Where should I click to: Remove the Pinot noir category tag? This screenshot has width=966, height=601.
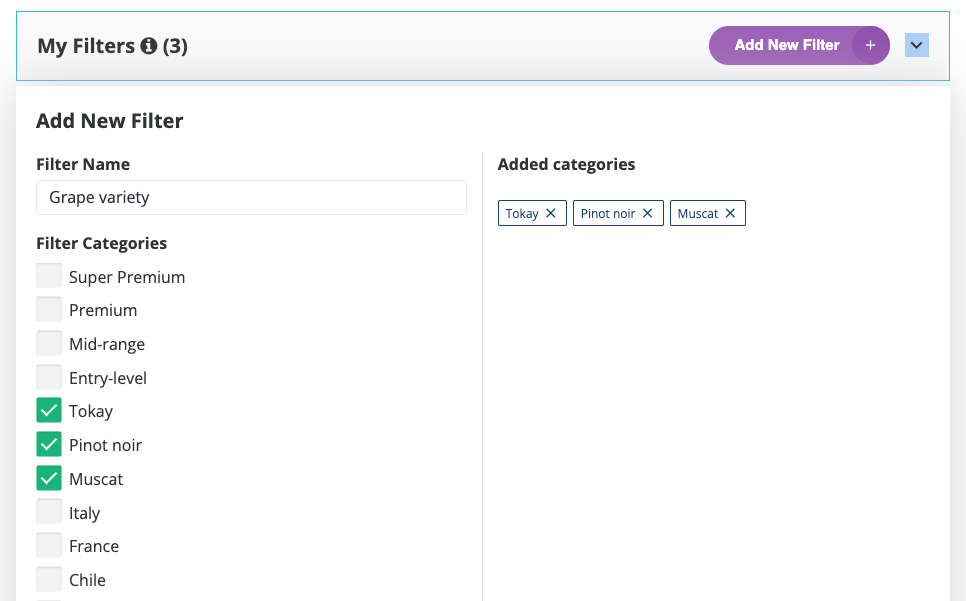click(647, 213)
